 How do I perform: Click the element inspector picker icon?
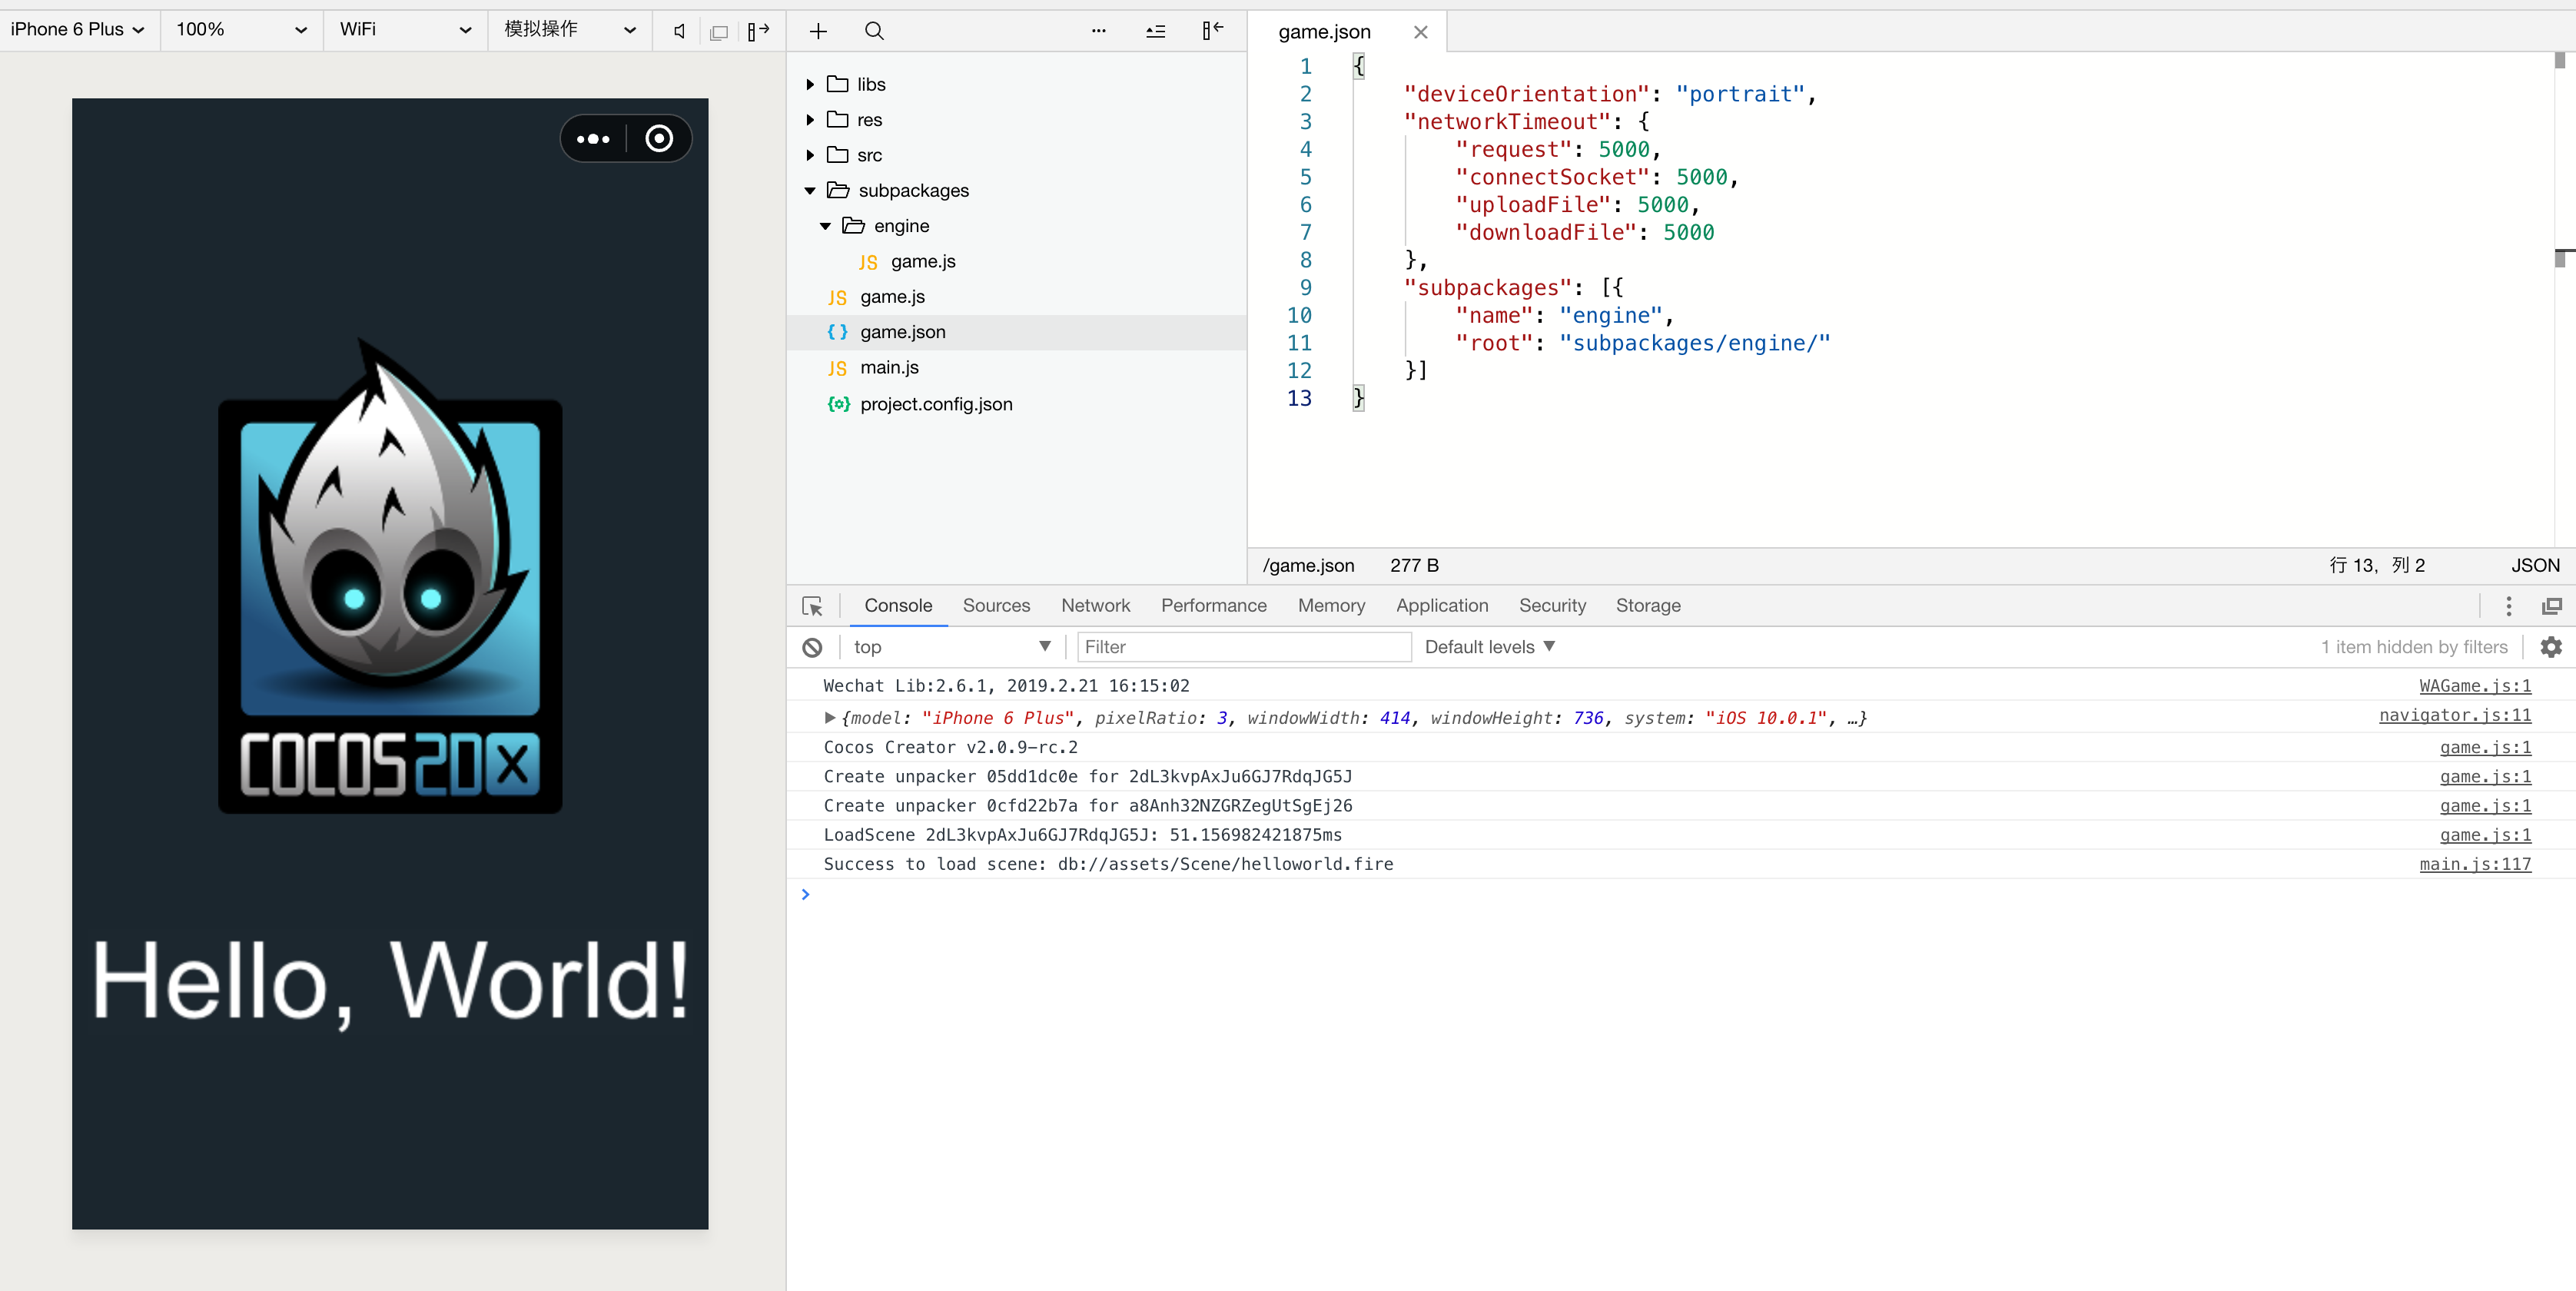pos(812,606)
